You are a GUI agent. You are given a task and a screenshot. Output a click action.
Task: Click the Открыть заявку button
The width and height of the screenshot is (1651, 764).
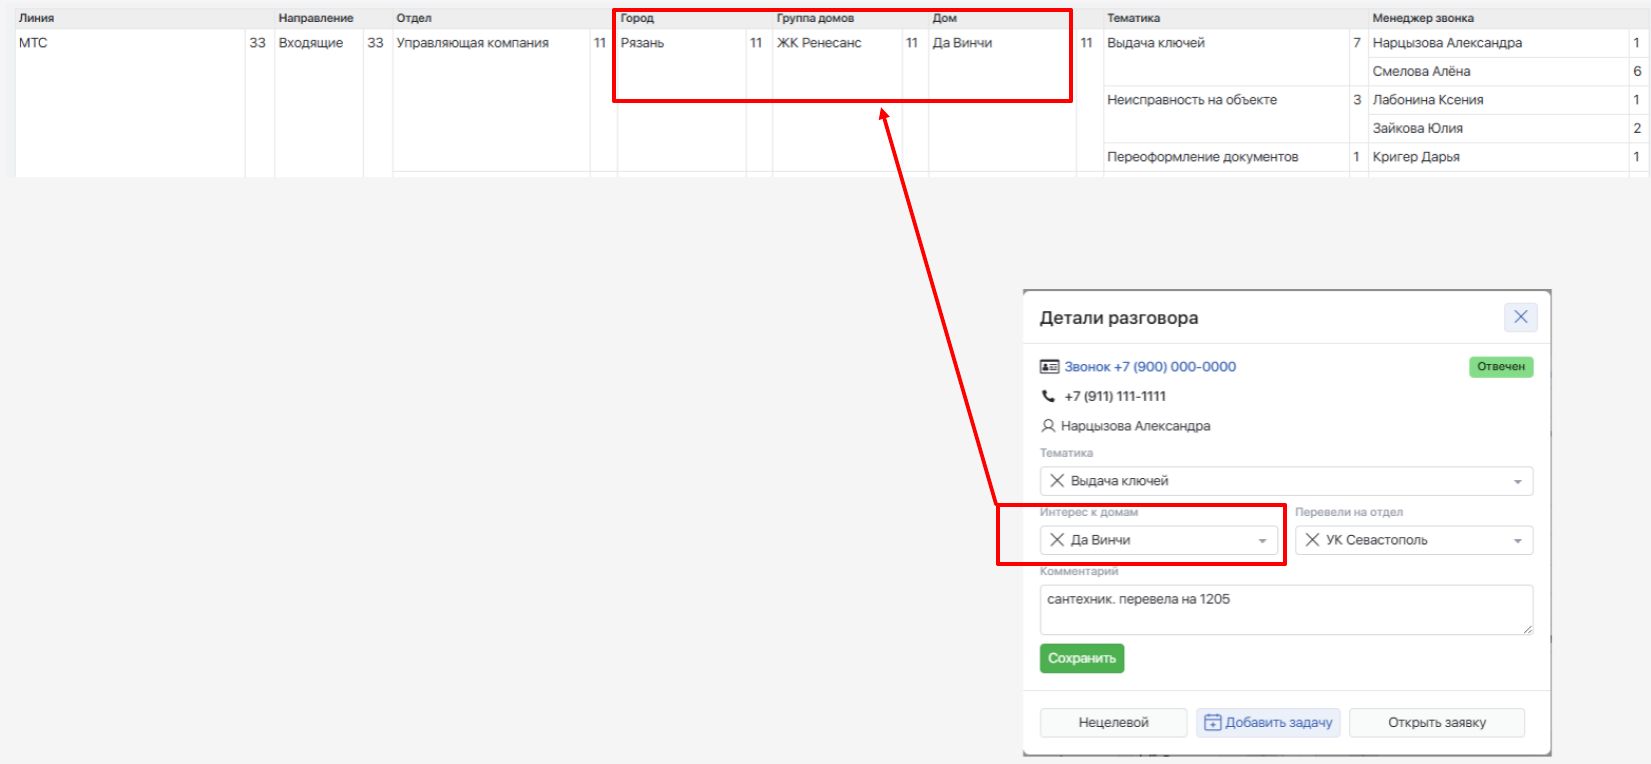tap(1437, 722)
